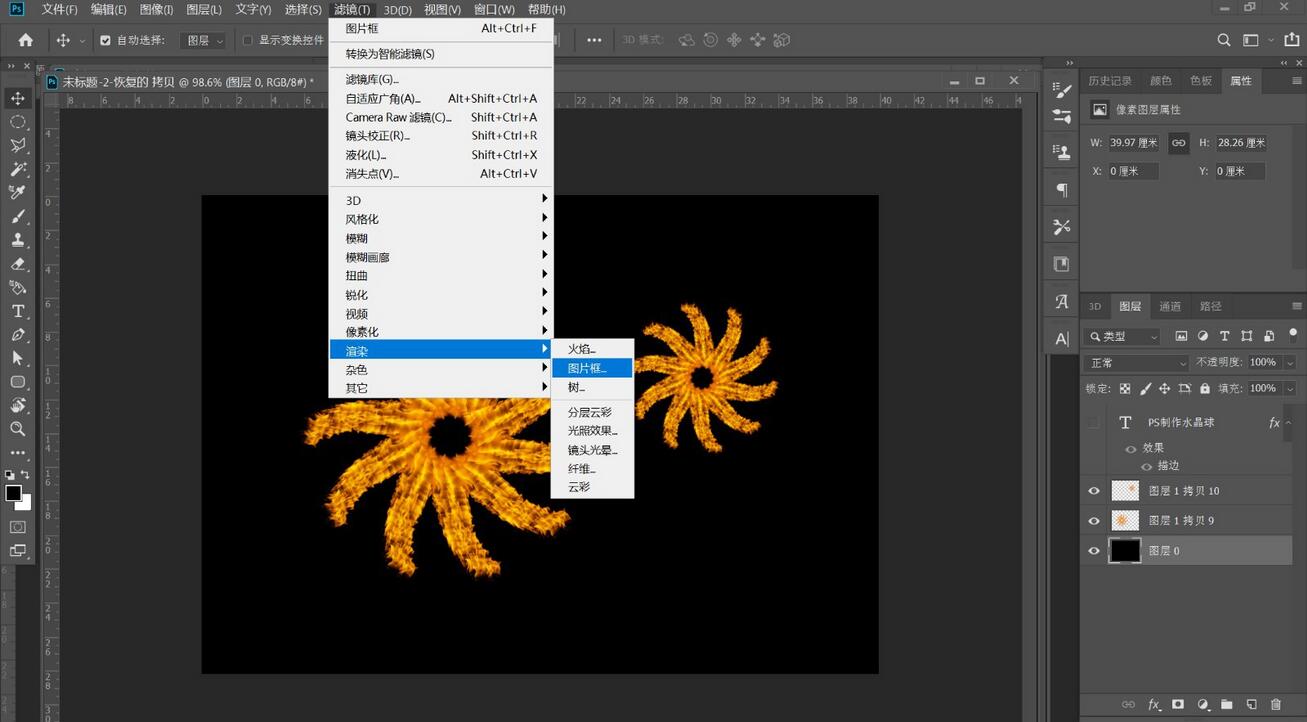Switch to the 历史记录 history tab

click(x=1110, y=81)
